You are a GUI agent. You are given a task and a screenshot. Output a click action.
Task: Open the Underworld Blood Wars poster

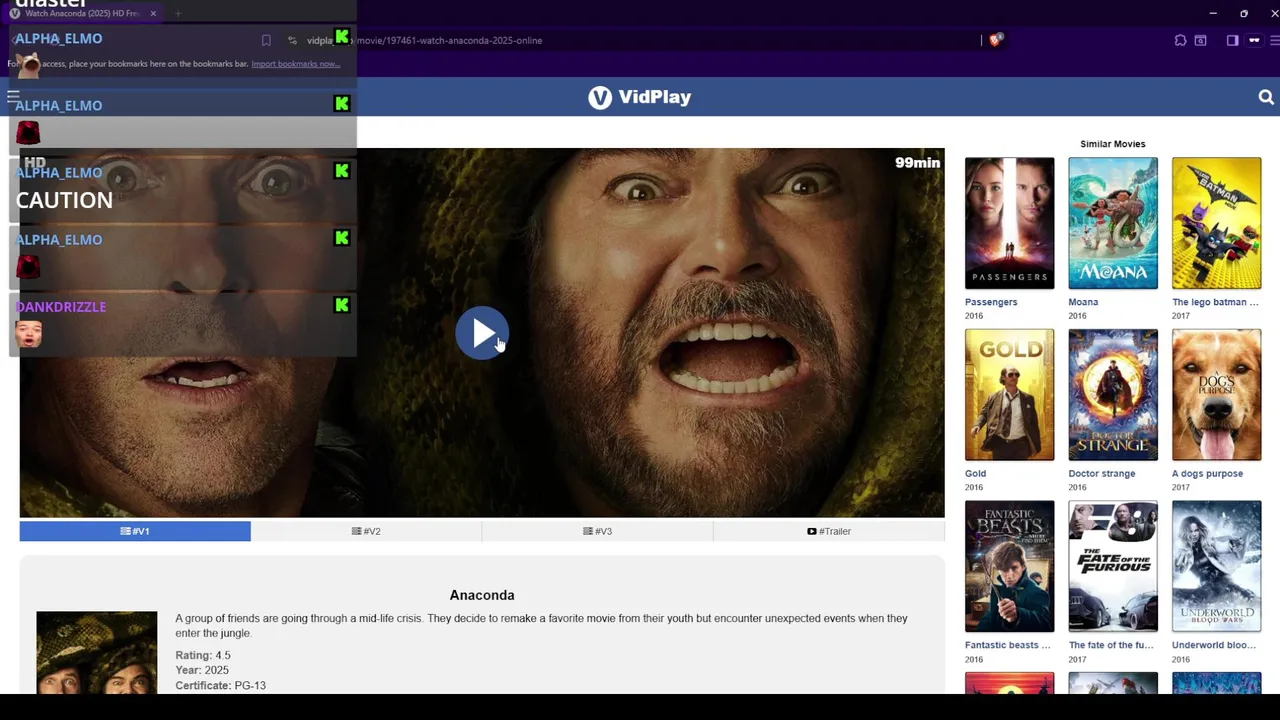[1216, 566]
